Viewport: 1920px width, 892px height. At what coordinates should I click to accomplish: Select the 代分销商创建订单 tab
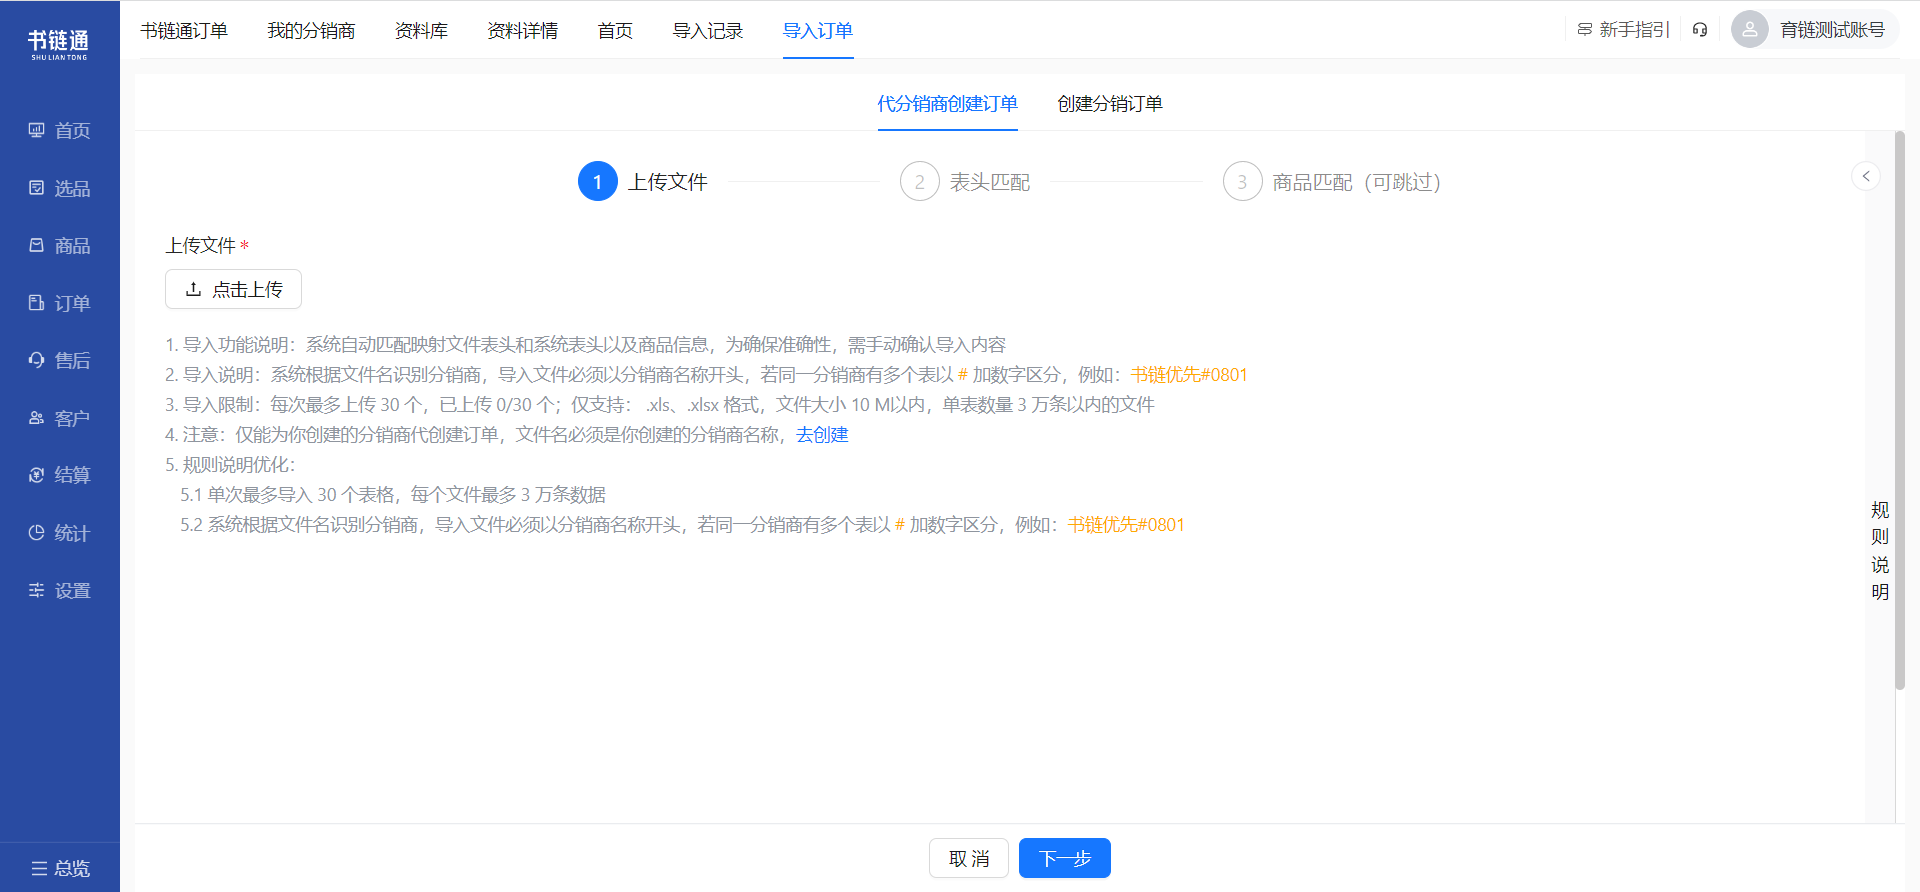947,104
